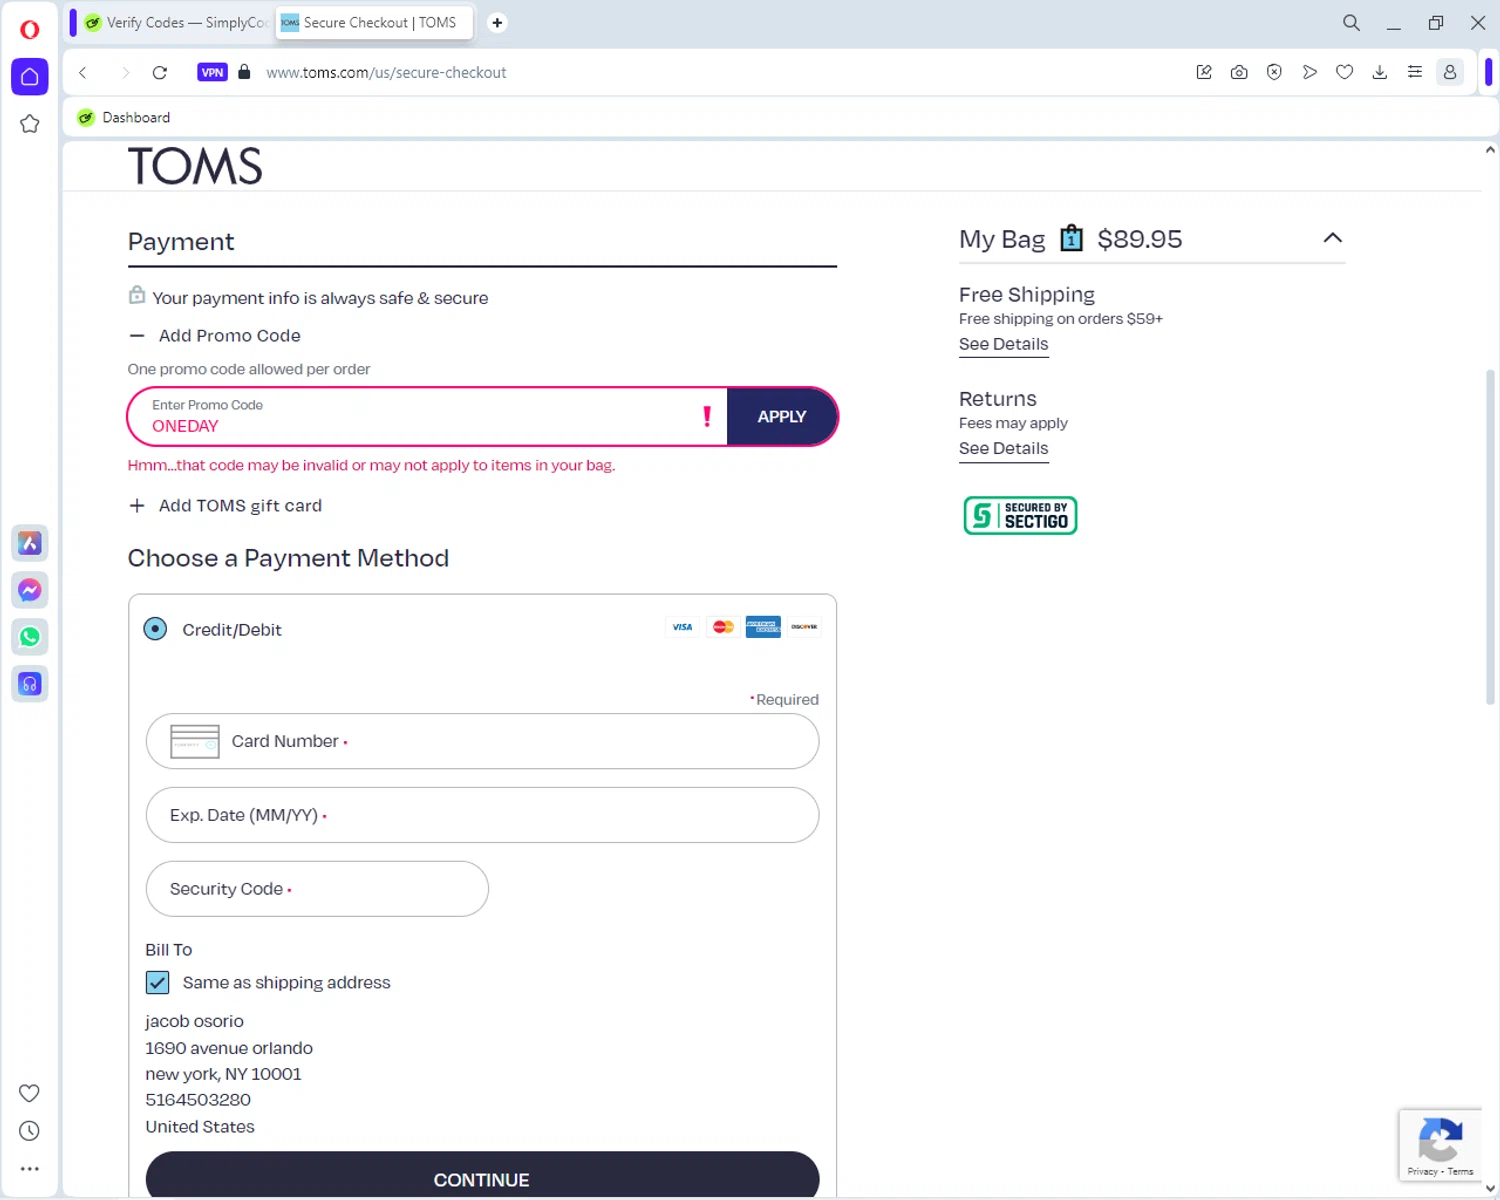Click the Card Number field

pyautogui.click(x=482, y=741)
